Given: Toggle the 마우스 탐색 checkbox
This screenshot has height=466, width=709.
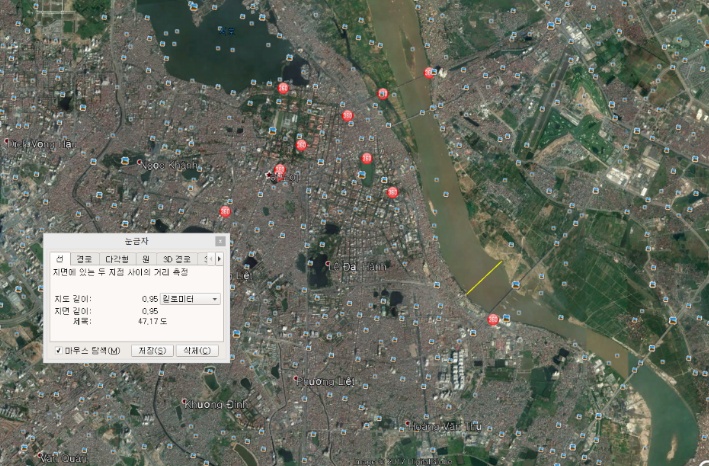Looking at the screenshot, I should pos(59,351).
